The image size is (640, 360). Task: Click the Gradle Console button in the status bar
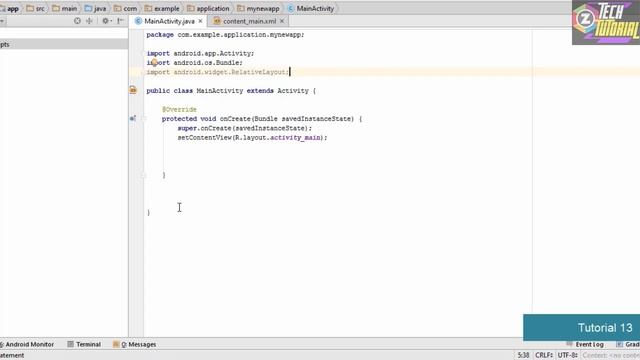point(628,344)
